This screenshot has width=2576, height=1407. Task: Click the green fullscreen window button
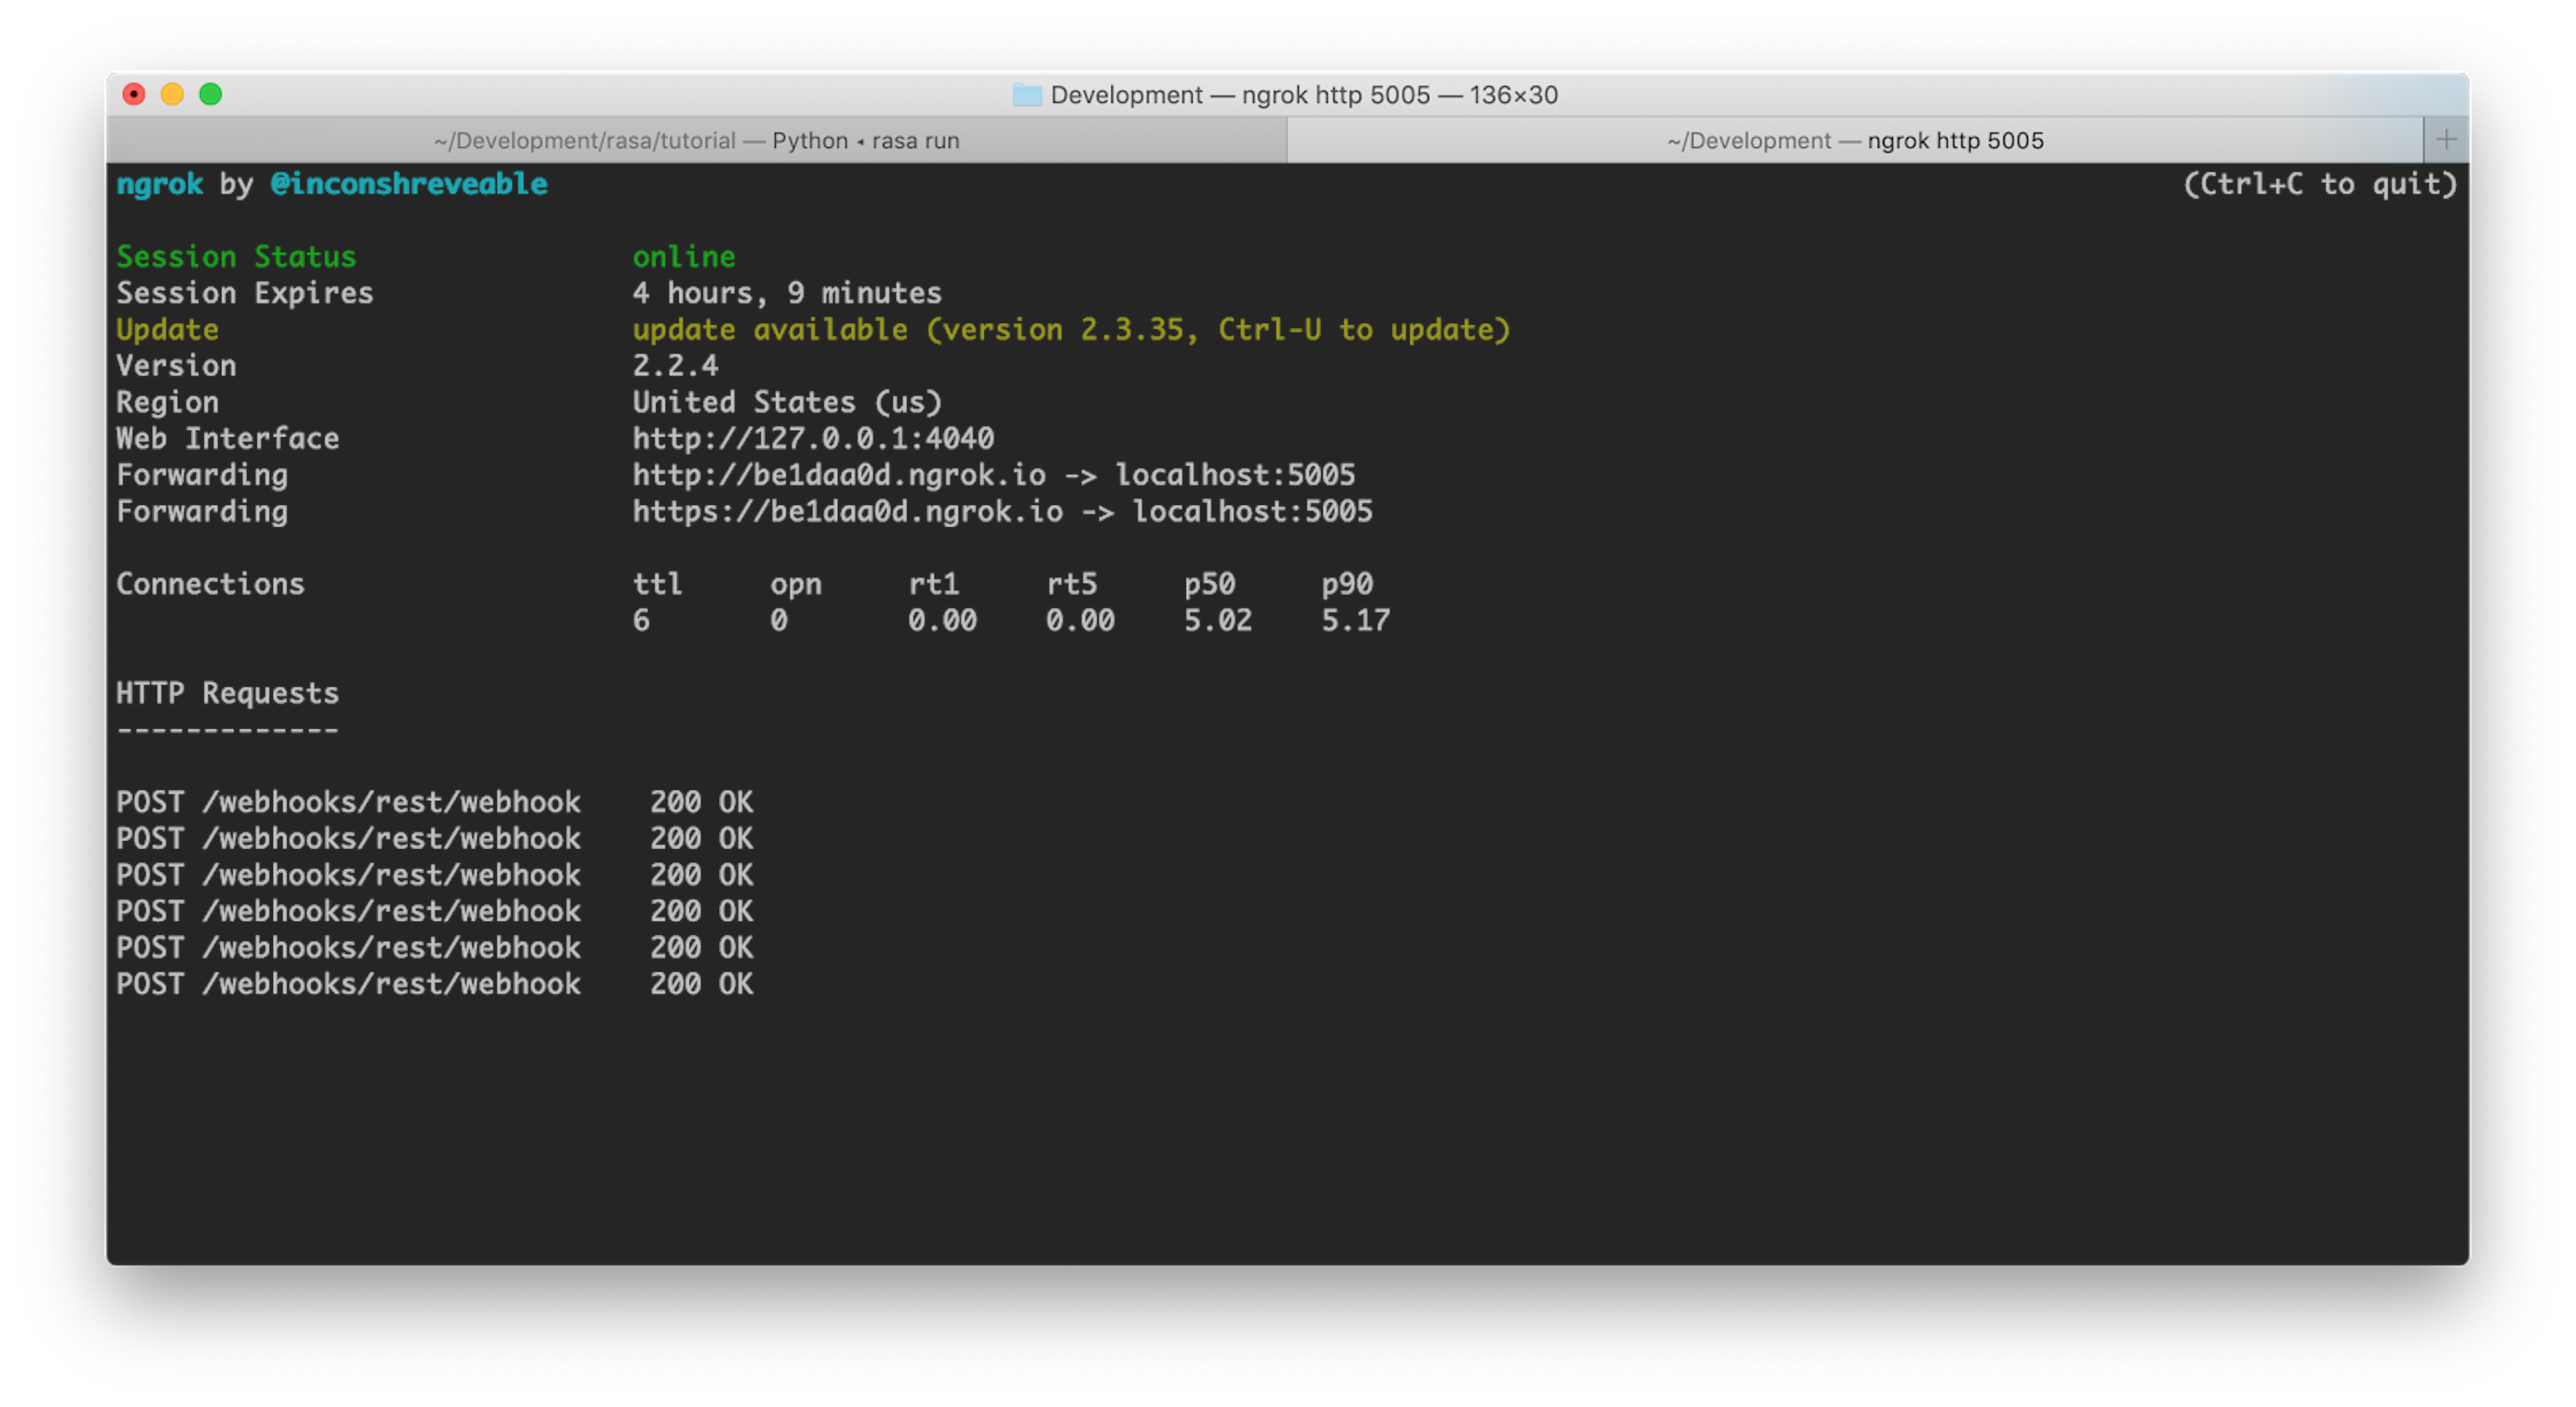210,94
